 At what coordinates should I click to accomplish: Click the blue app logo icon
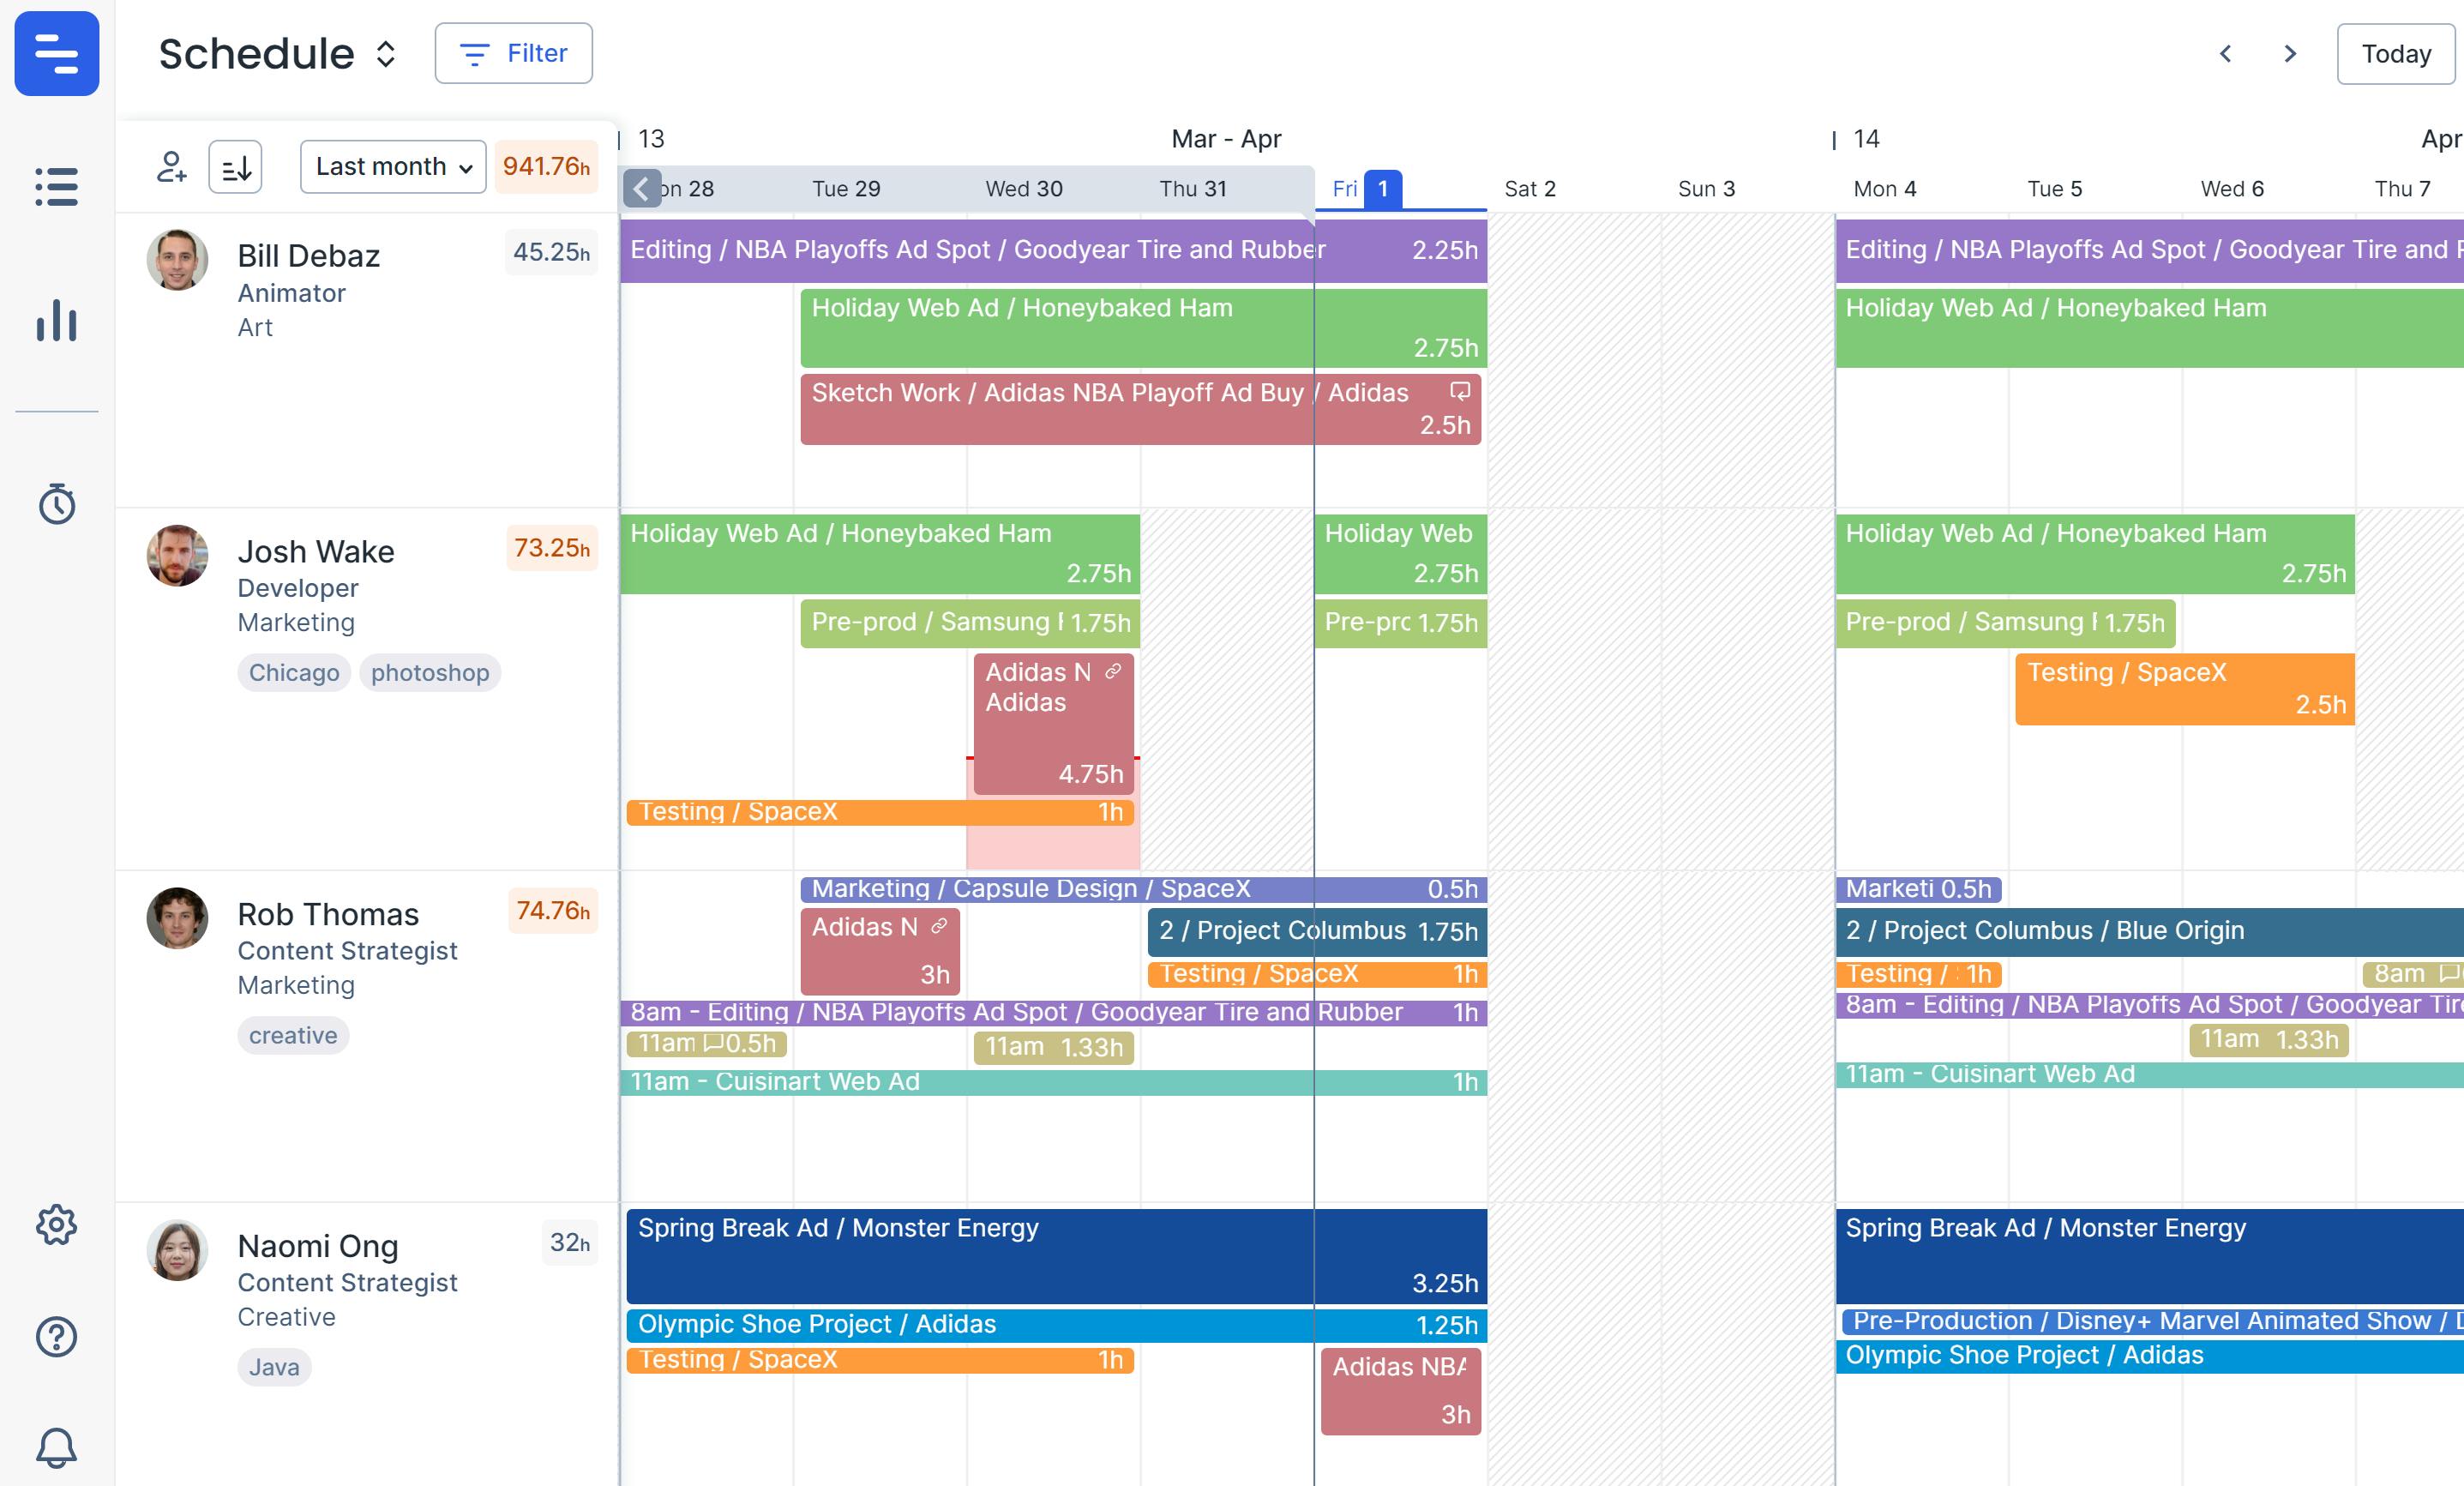[57, 54]
